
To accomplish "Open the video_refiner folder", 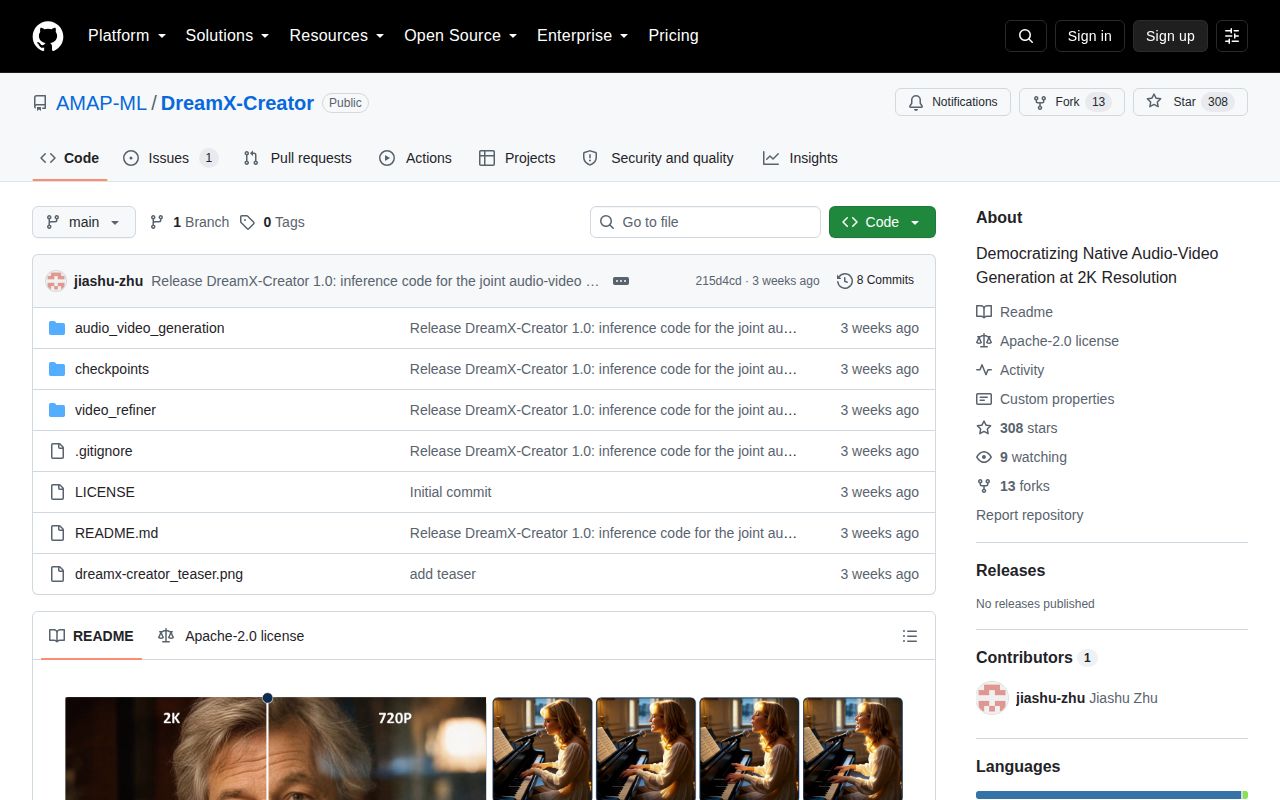I will (x=115, y=410).
